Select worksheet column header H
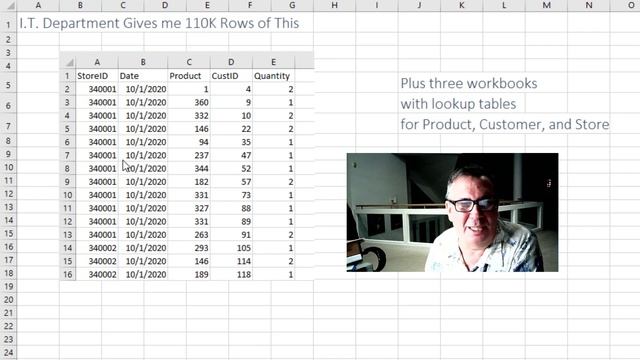Image resolution: width=640 pixels, height=360 pixels. pos(335,5)
